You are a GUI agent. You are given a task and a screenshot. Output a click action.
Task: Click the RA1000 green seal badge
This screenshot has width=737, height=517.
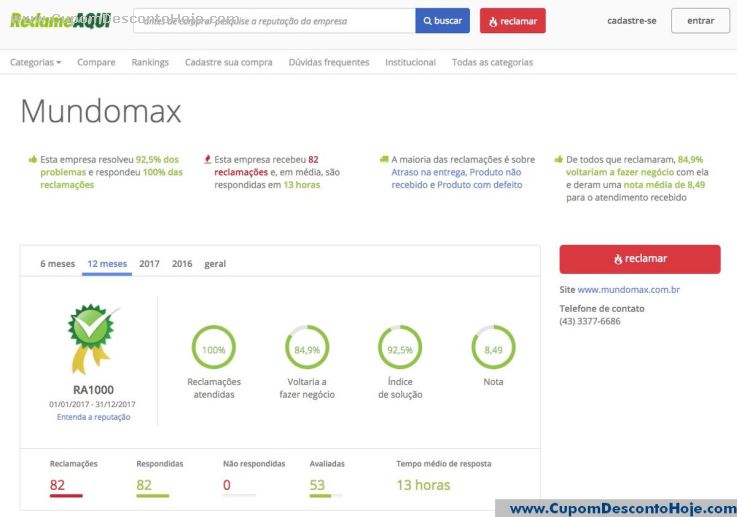tap(92, 338)
